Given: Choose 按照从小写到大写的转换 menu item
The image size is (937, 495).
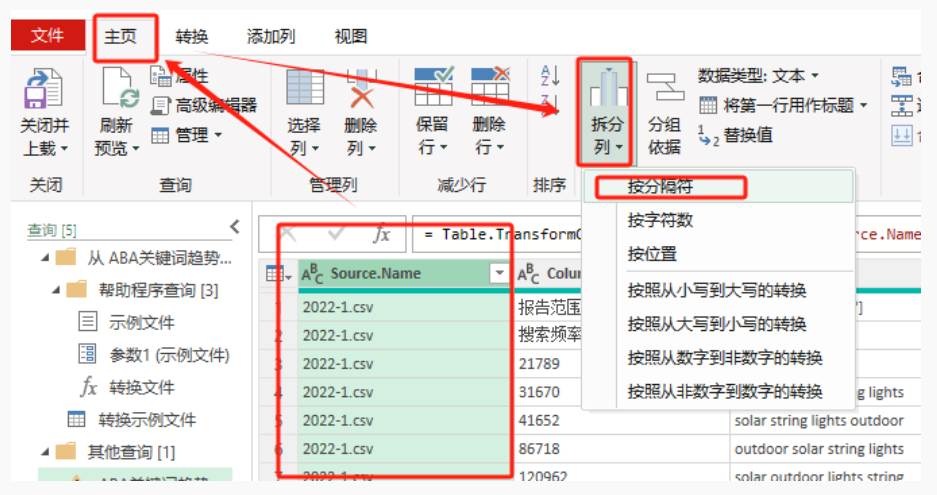Looking at the screenshot, I should (x=718, y=291).
